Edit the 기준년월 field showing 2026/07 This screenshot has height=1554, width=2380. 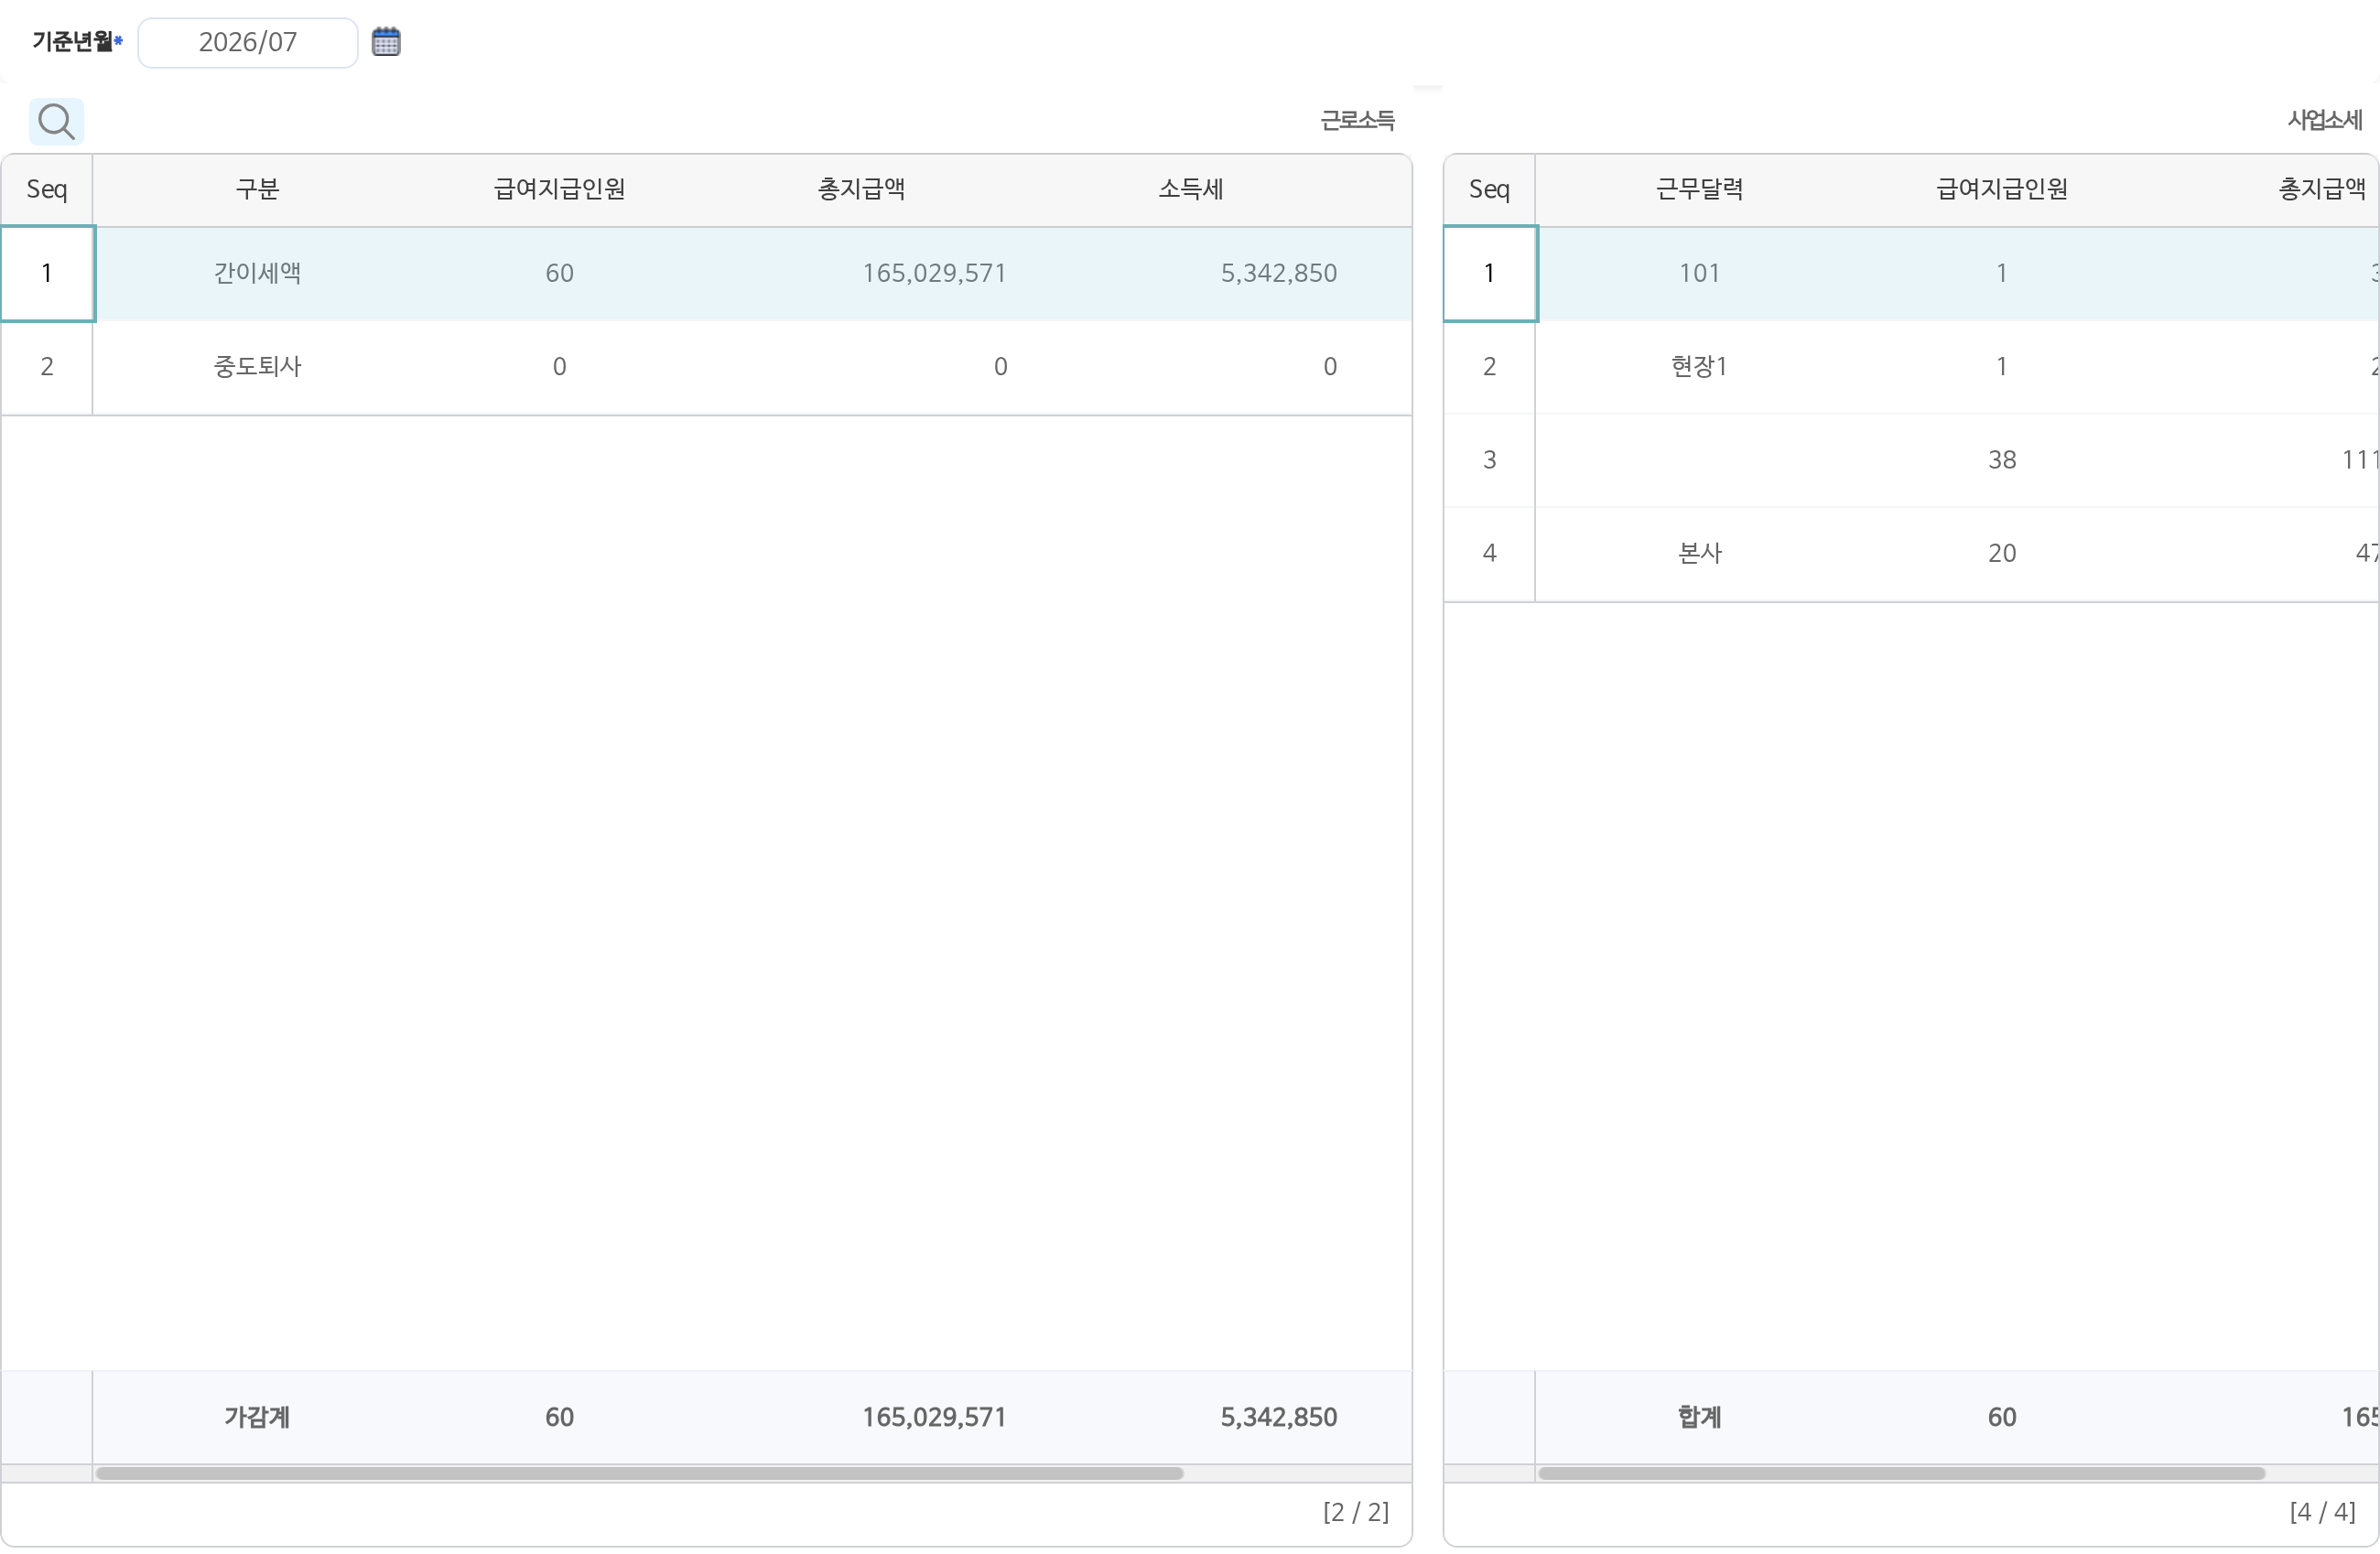pos(247,43)
